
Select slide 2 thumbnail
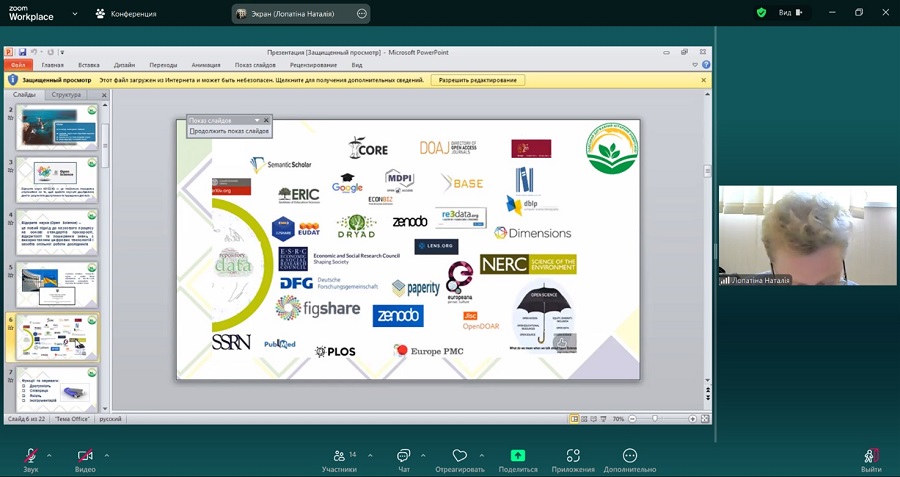pos(56,127)
